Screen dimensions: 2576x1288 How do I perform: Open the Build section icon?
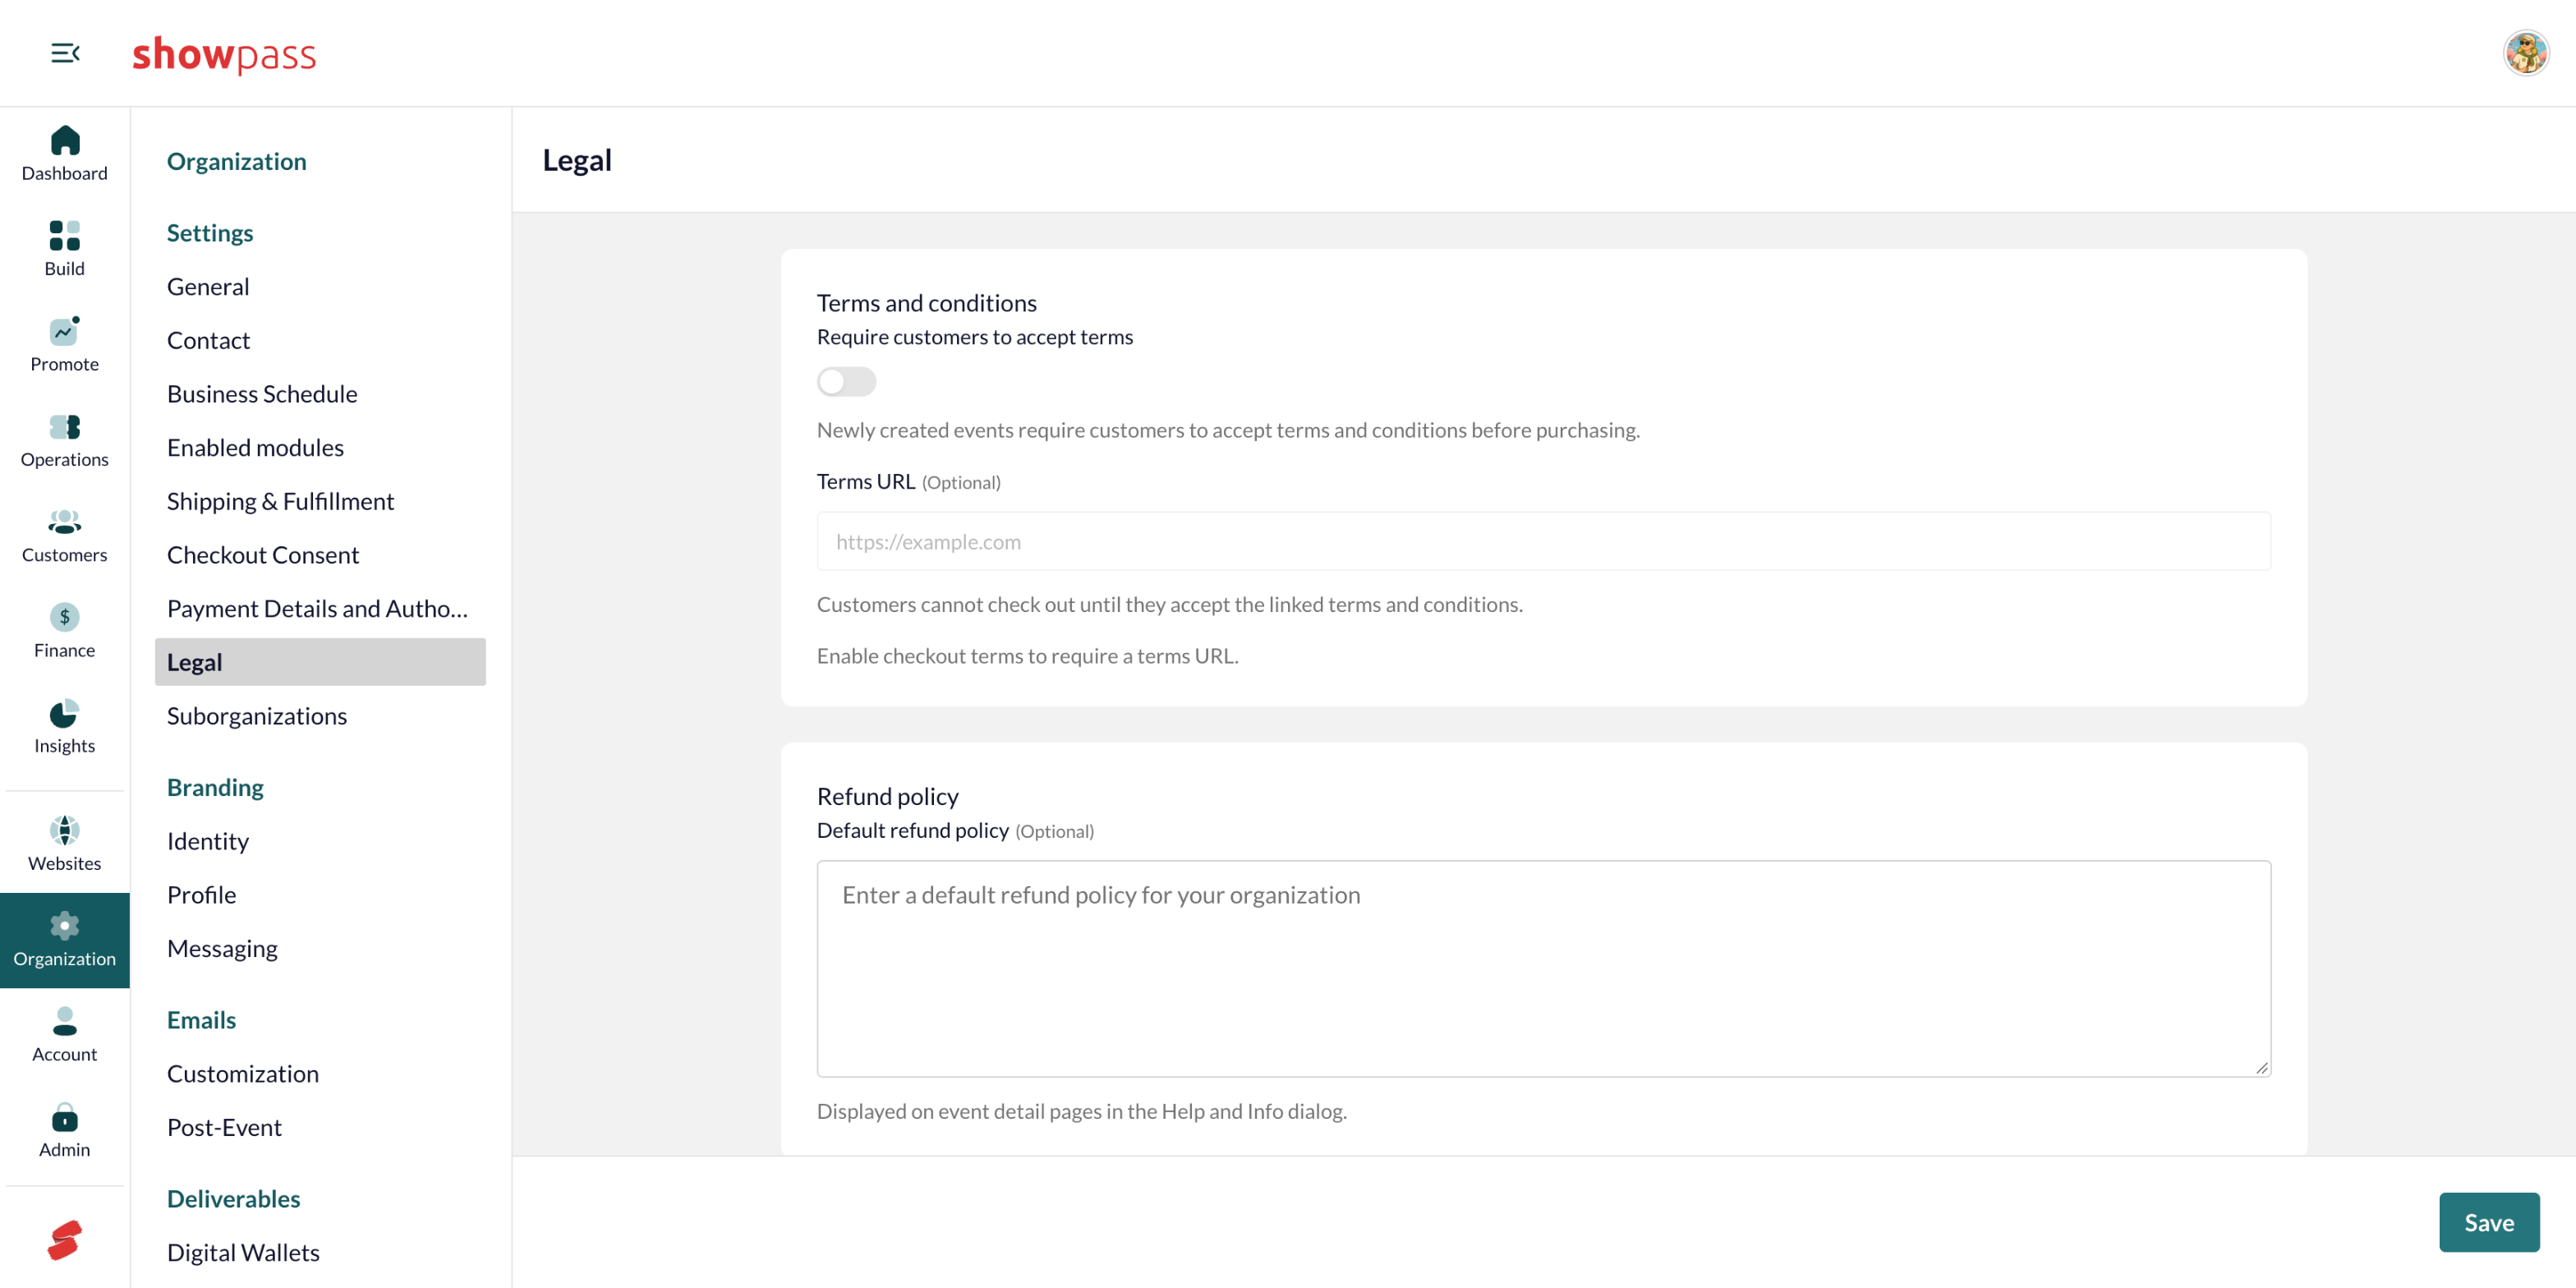tap(65, 235)
